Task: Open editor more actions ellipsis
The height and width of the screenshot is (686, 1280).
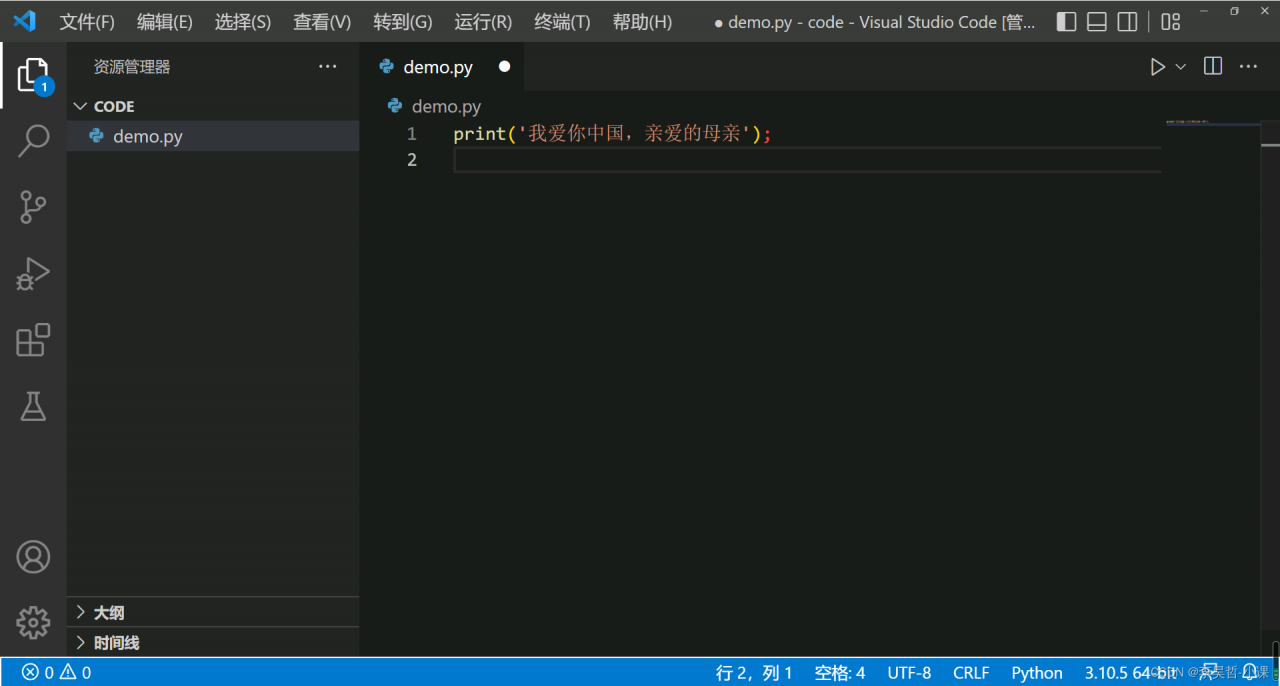Action: coord(1248,67)
